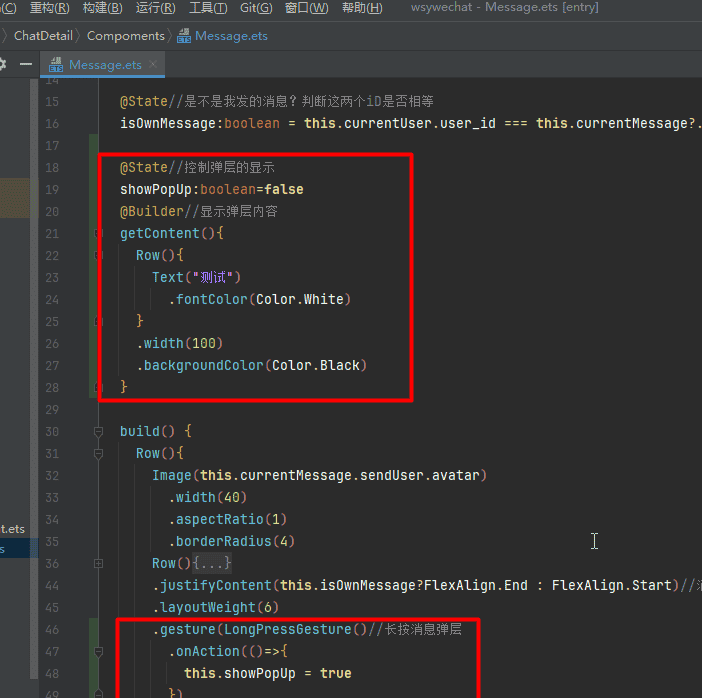Image resolution: width=702 pixels, height=698 pixels.
Task: Click ETS file icon on Message.ets tab
Action: pyautogui.click(x=58, y=65)
